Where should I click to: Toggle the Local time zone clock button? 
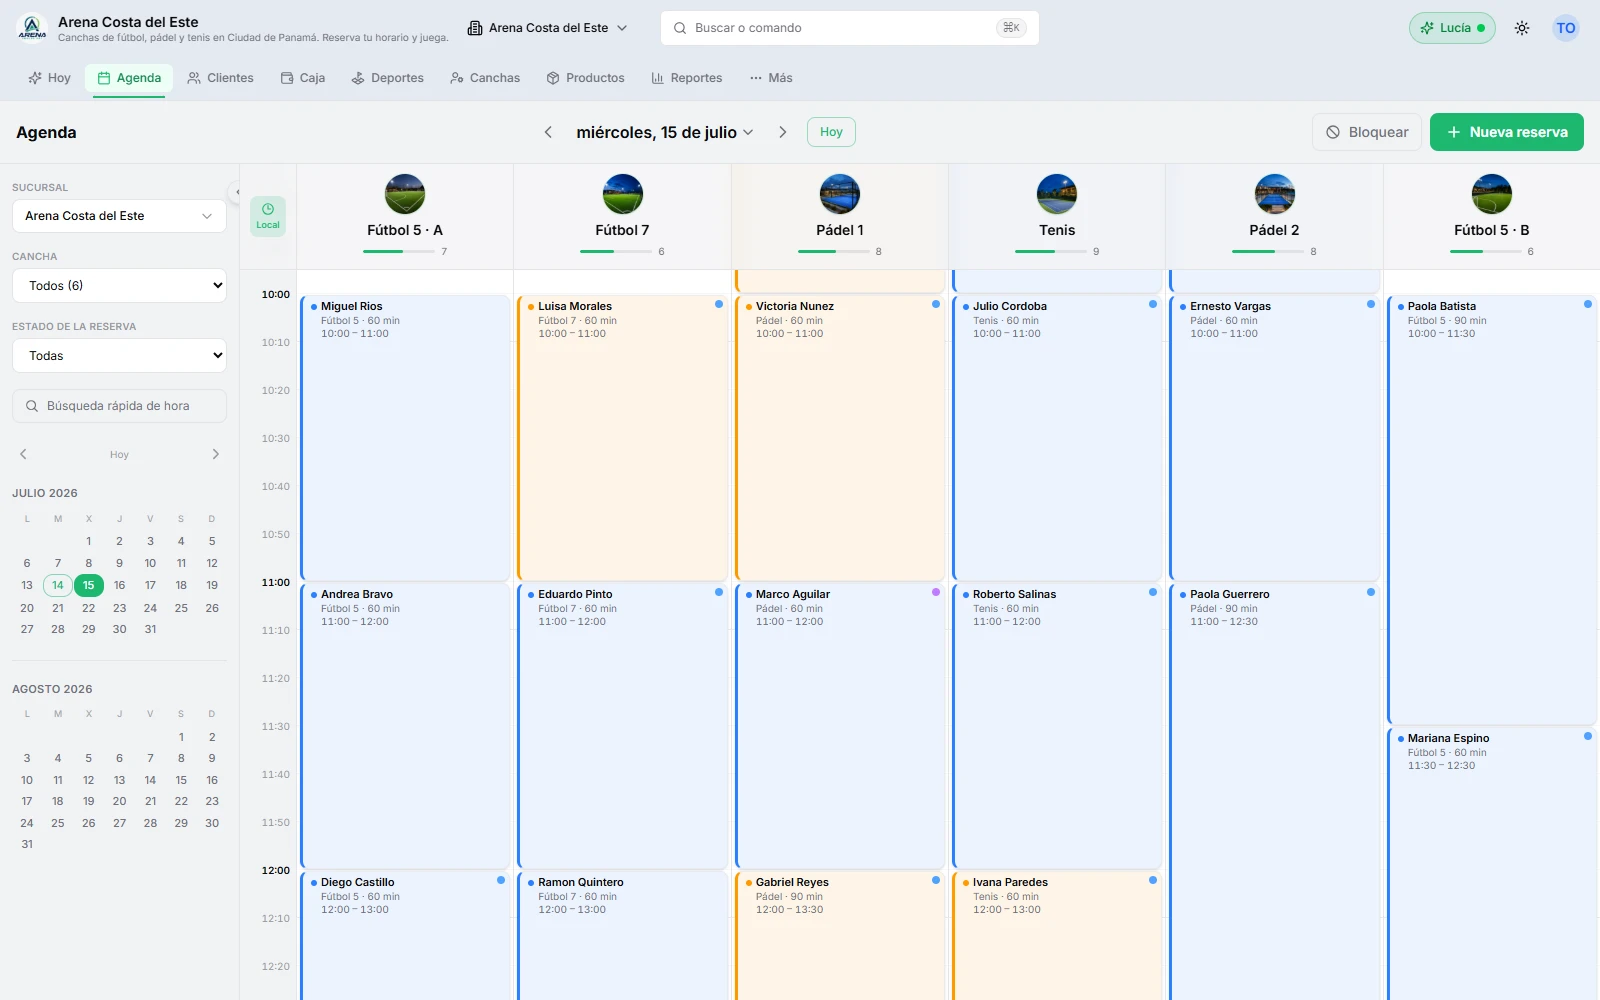[x=268, y=216]
